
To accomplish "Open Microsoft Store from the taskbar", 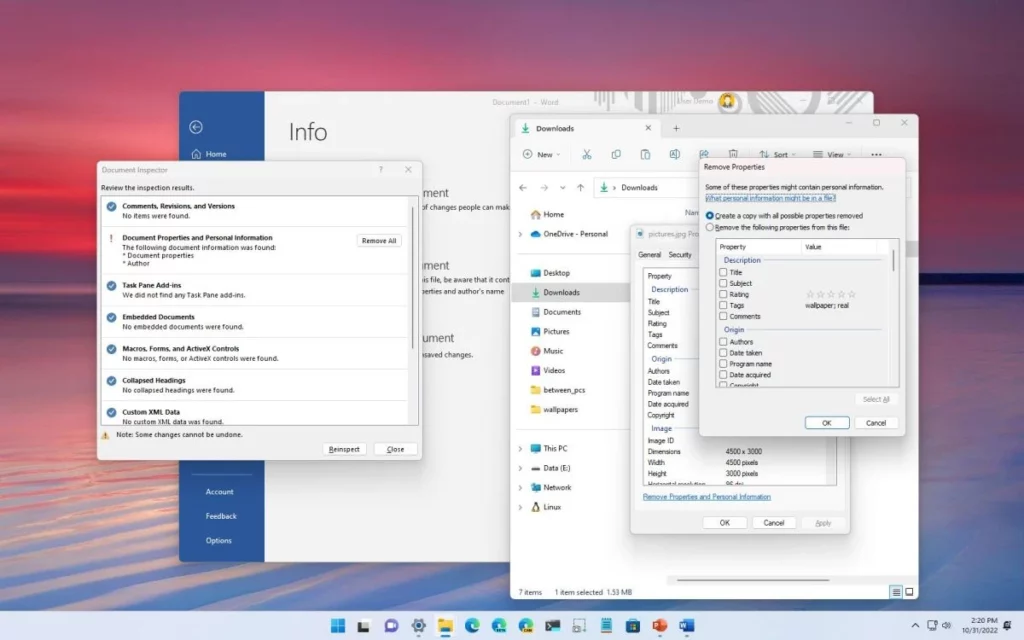I will [633, 626].
